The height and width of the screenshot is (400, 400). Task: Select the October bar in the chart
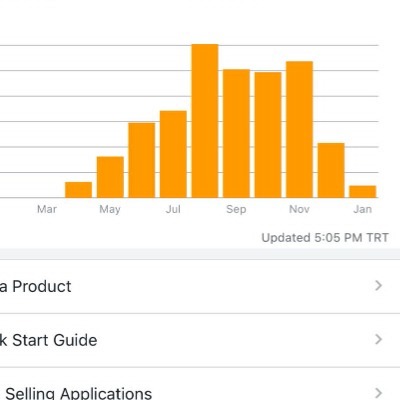(x=268, y=135)
